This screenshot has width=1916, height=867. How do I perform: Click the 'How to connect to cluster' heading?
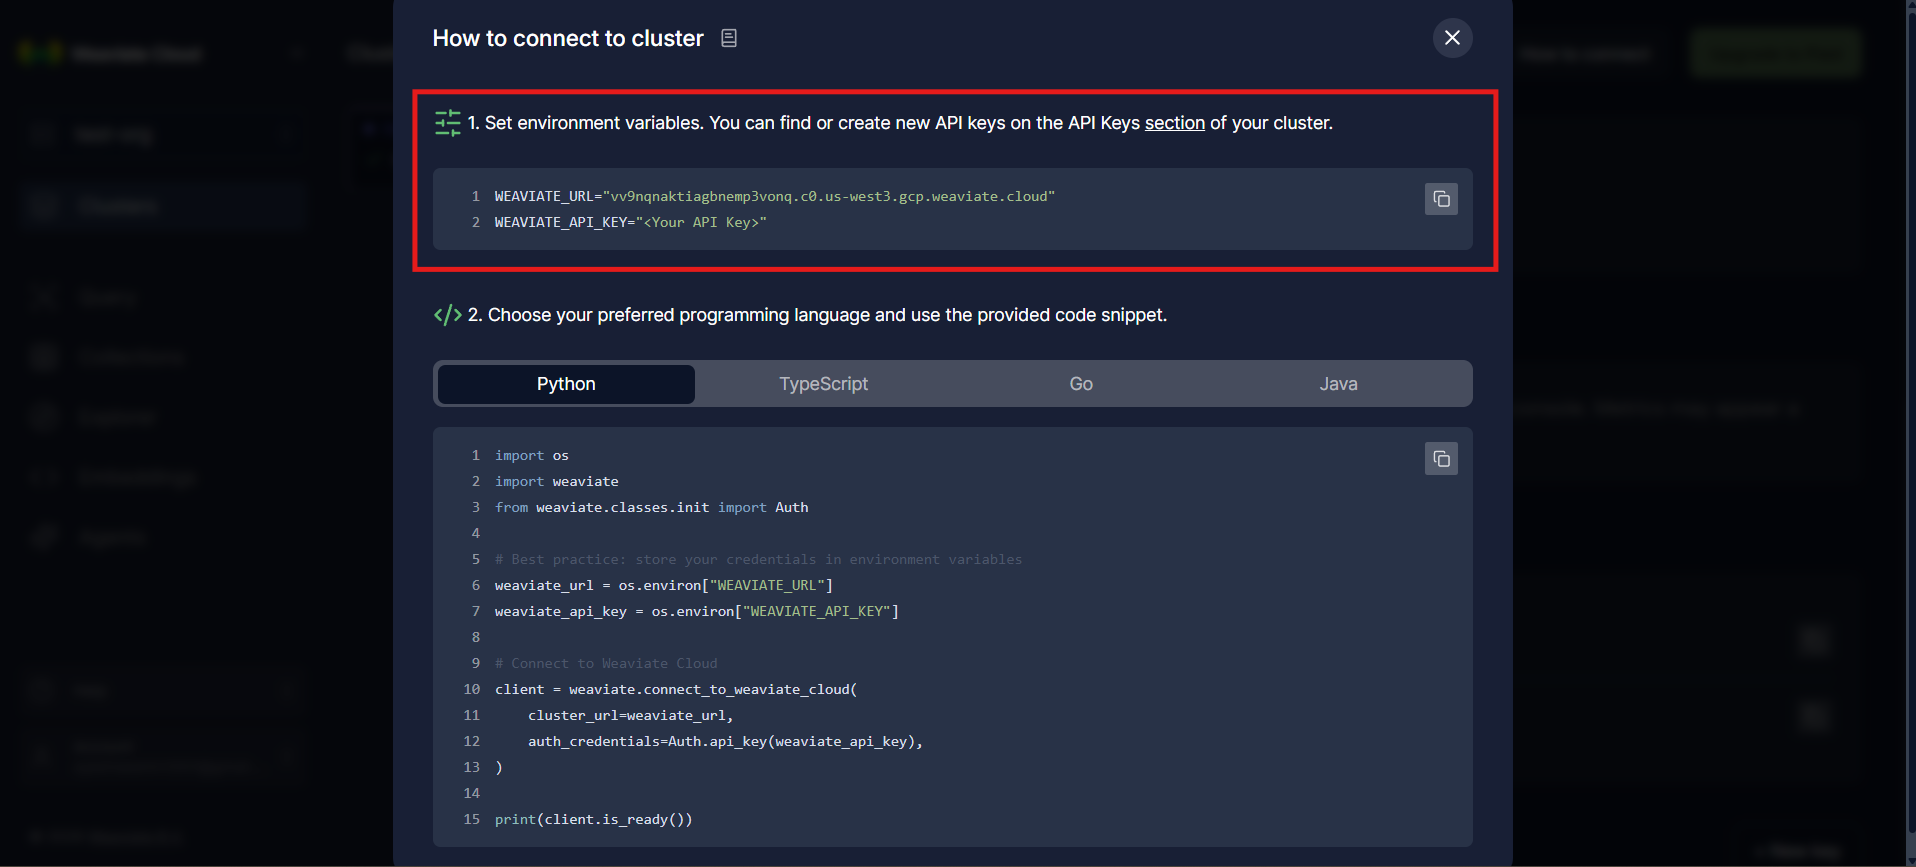568,38
